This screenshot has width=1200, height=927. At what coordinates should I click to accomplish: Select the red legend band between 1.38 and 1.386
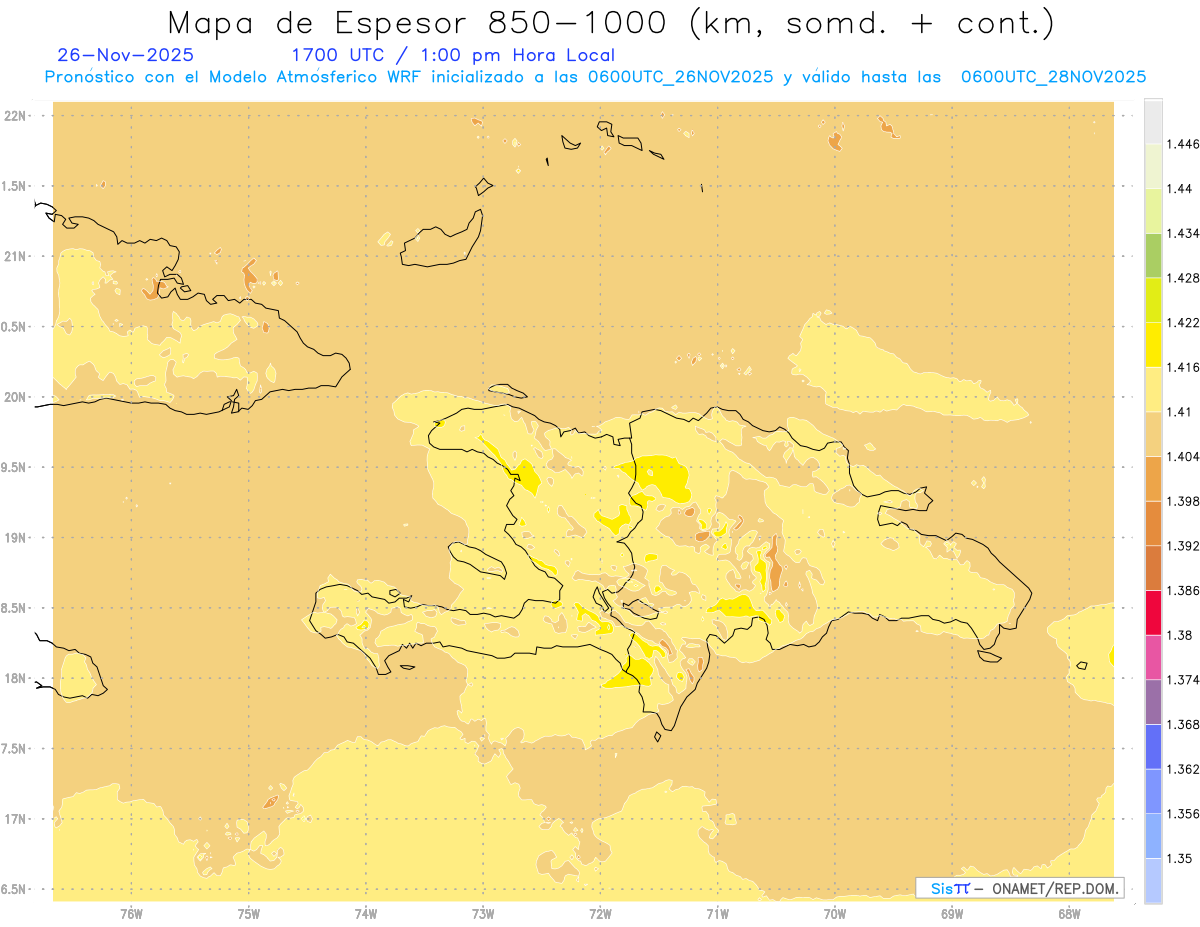coord(1153,612)
